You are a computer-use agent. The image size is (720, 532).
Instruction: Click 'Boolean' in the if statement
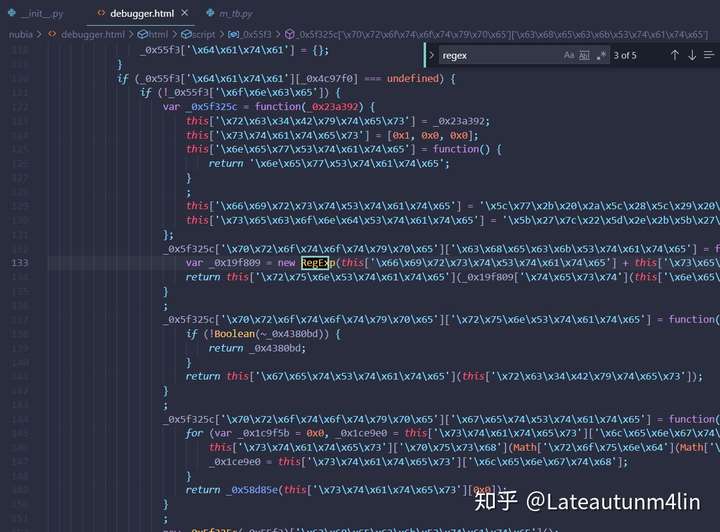[x=234, y=334]
